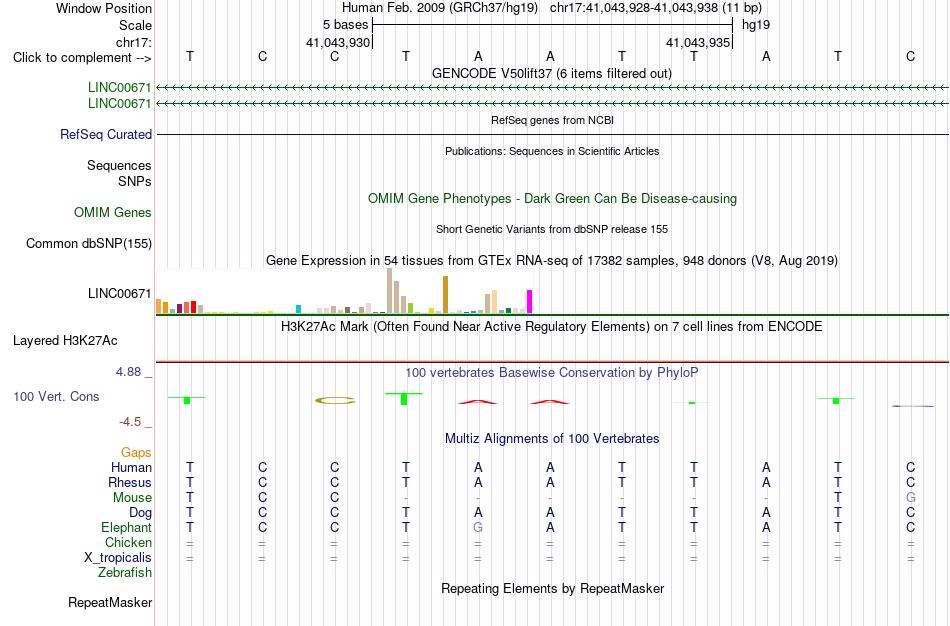
Task: Open the Common dbSNP(155) track label
Action: click(89, 243)
